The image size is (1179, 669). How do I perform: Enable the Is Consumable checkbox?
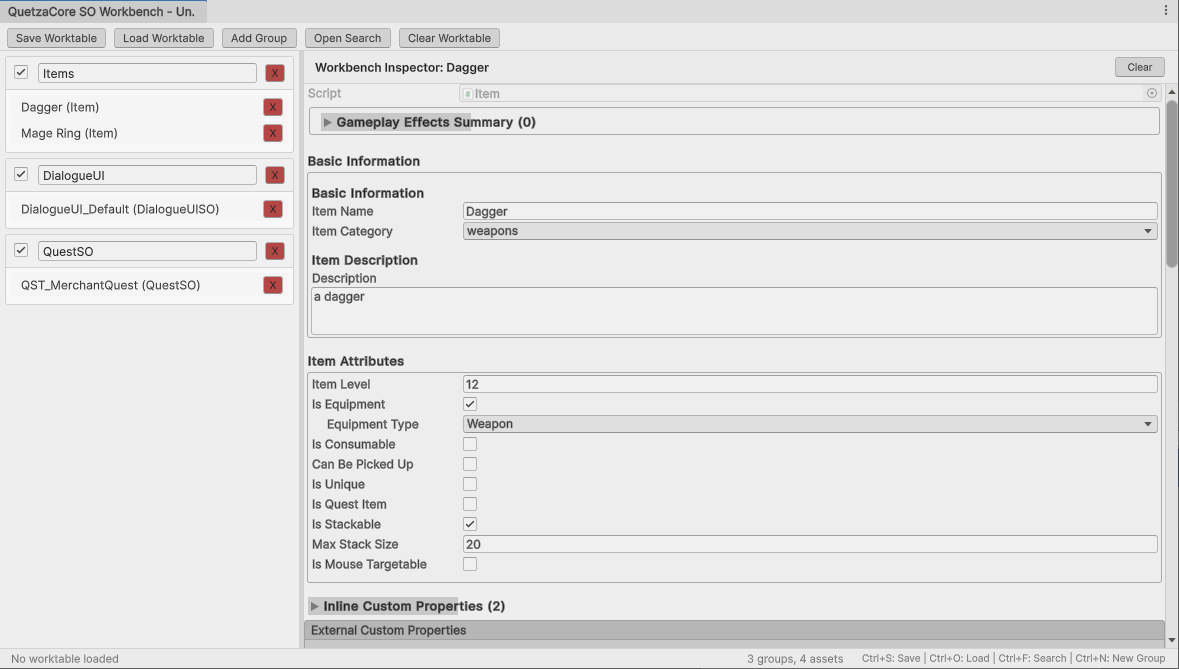(x=470, y=444)
